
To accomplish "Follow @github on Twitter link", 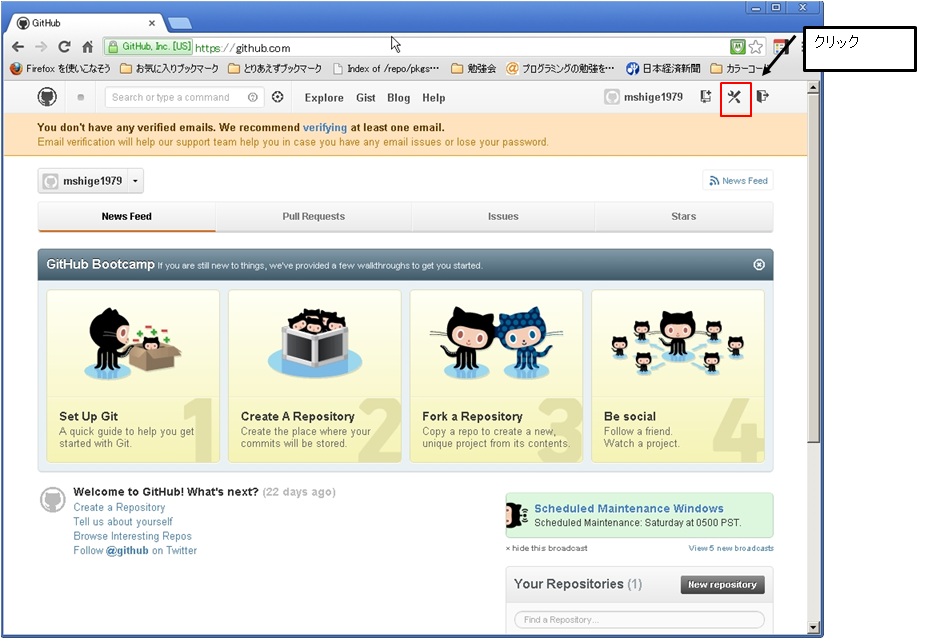I will [135, 550].
